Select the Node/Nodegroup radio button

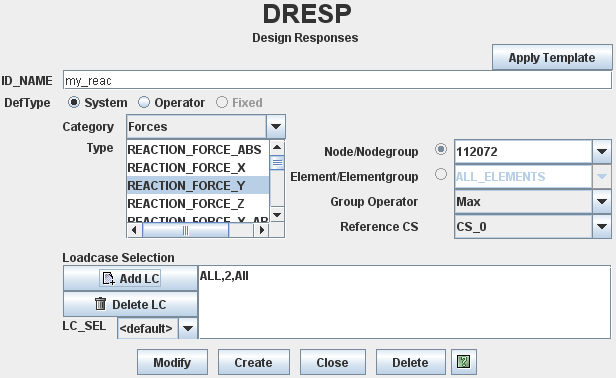pos(441,149)
